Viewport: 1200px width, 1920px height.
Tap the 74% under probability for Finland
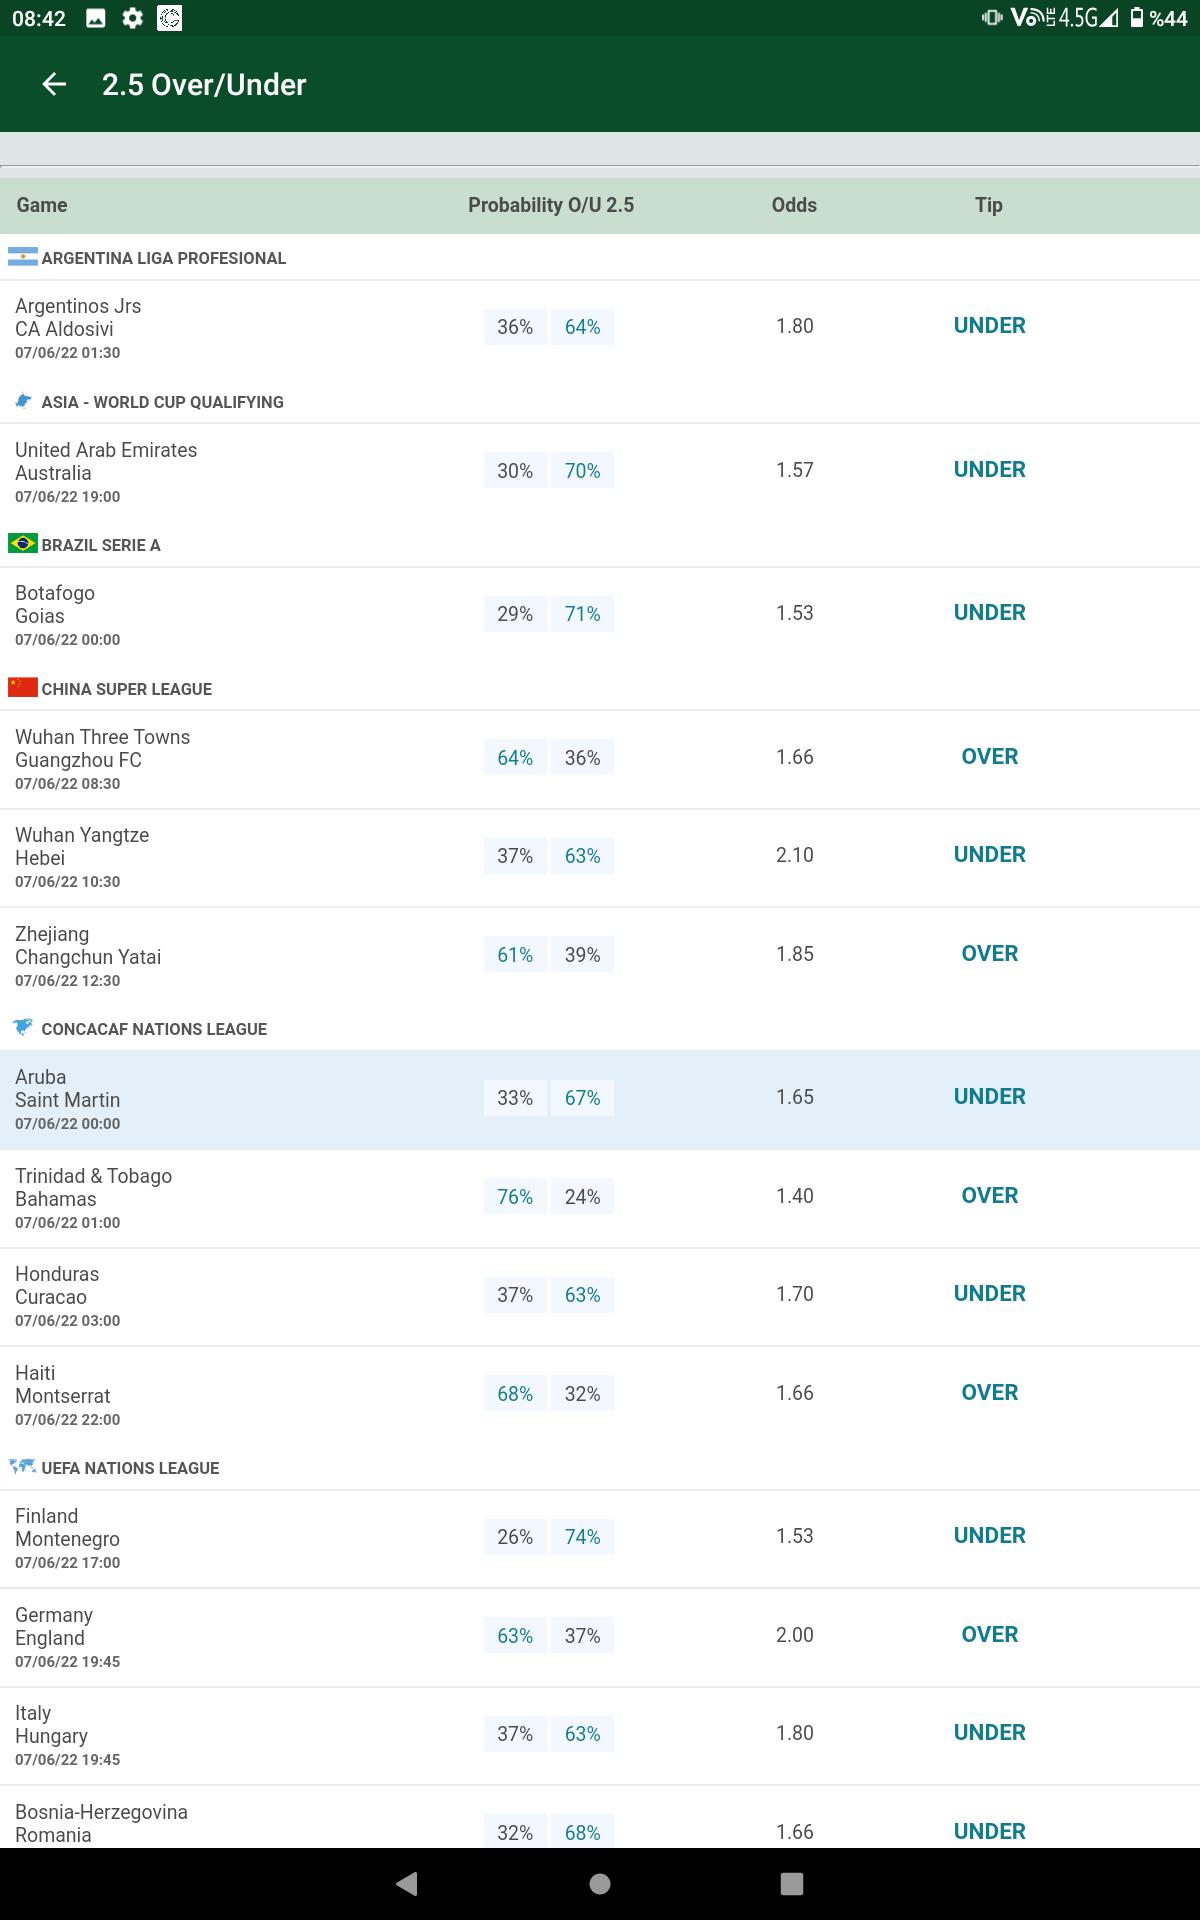582,1537
